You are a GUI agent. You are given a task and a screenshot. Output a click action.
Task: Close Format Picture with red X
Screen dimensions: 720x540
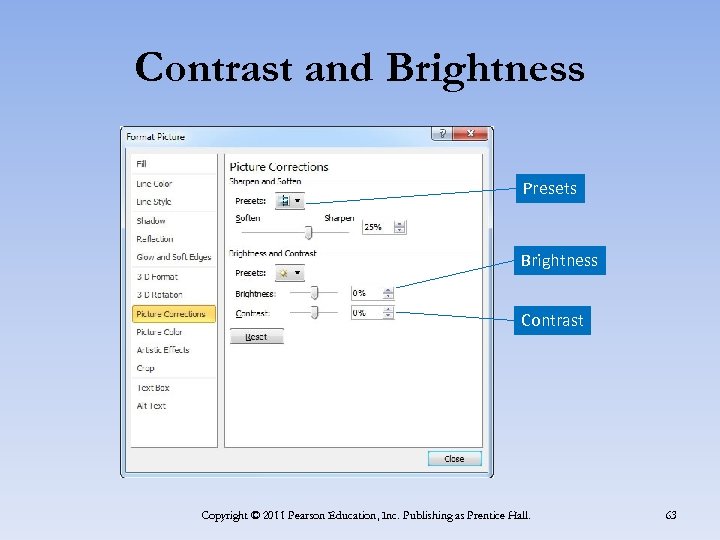click(471, 134)
